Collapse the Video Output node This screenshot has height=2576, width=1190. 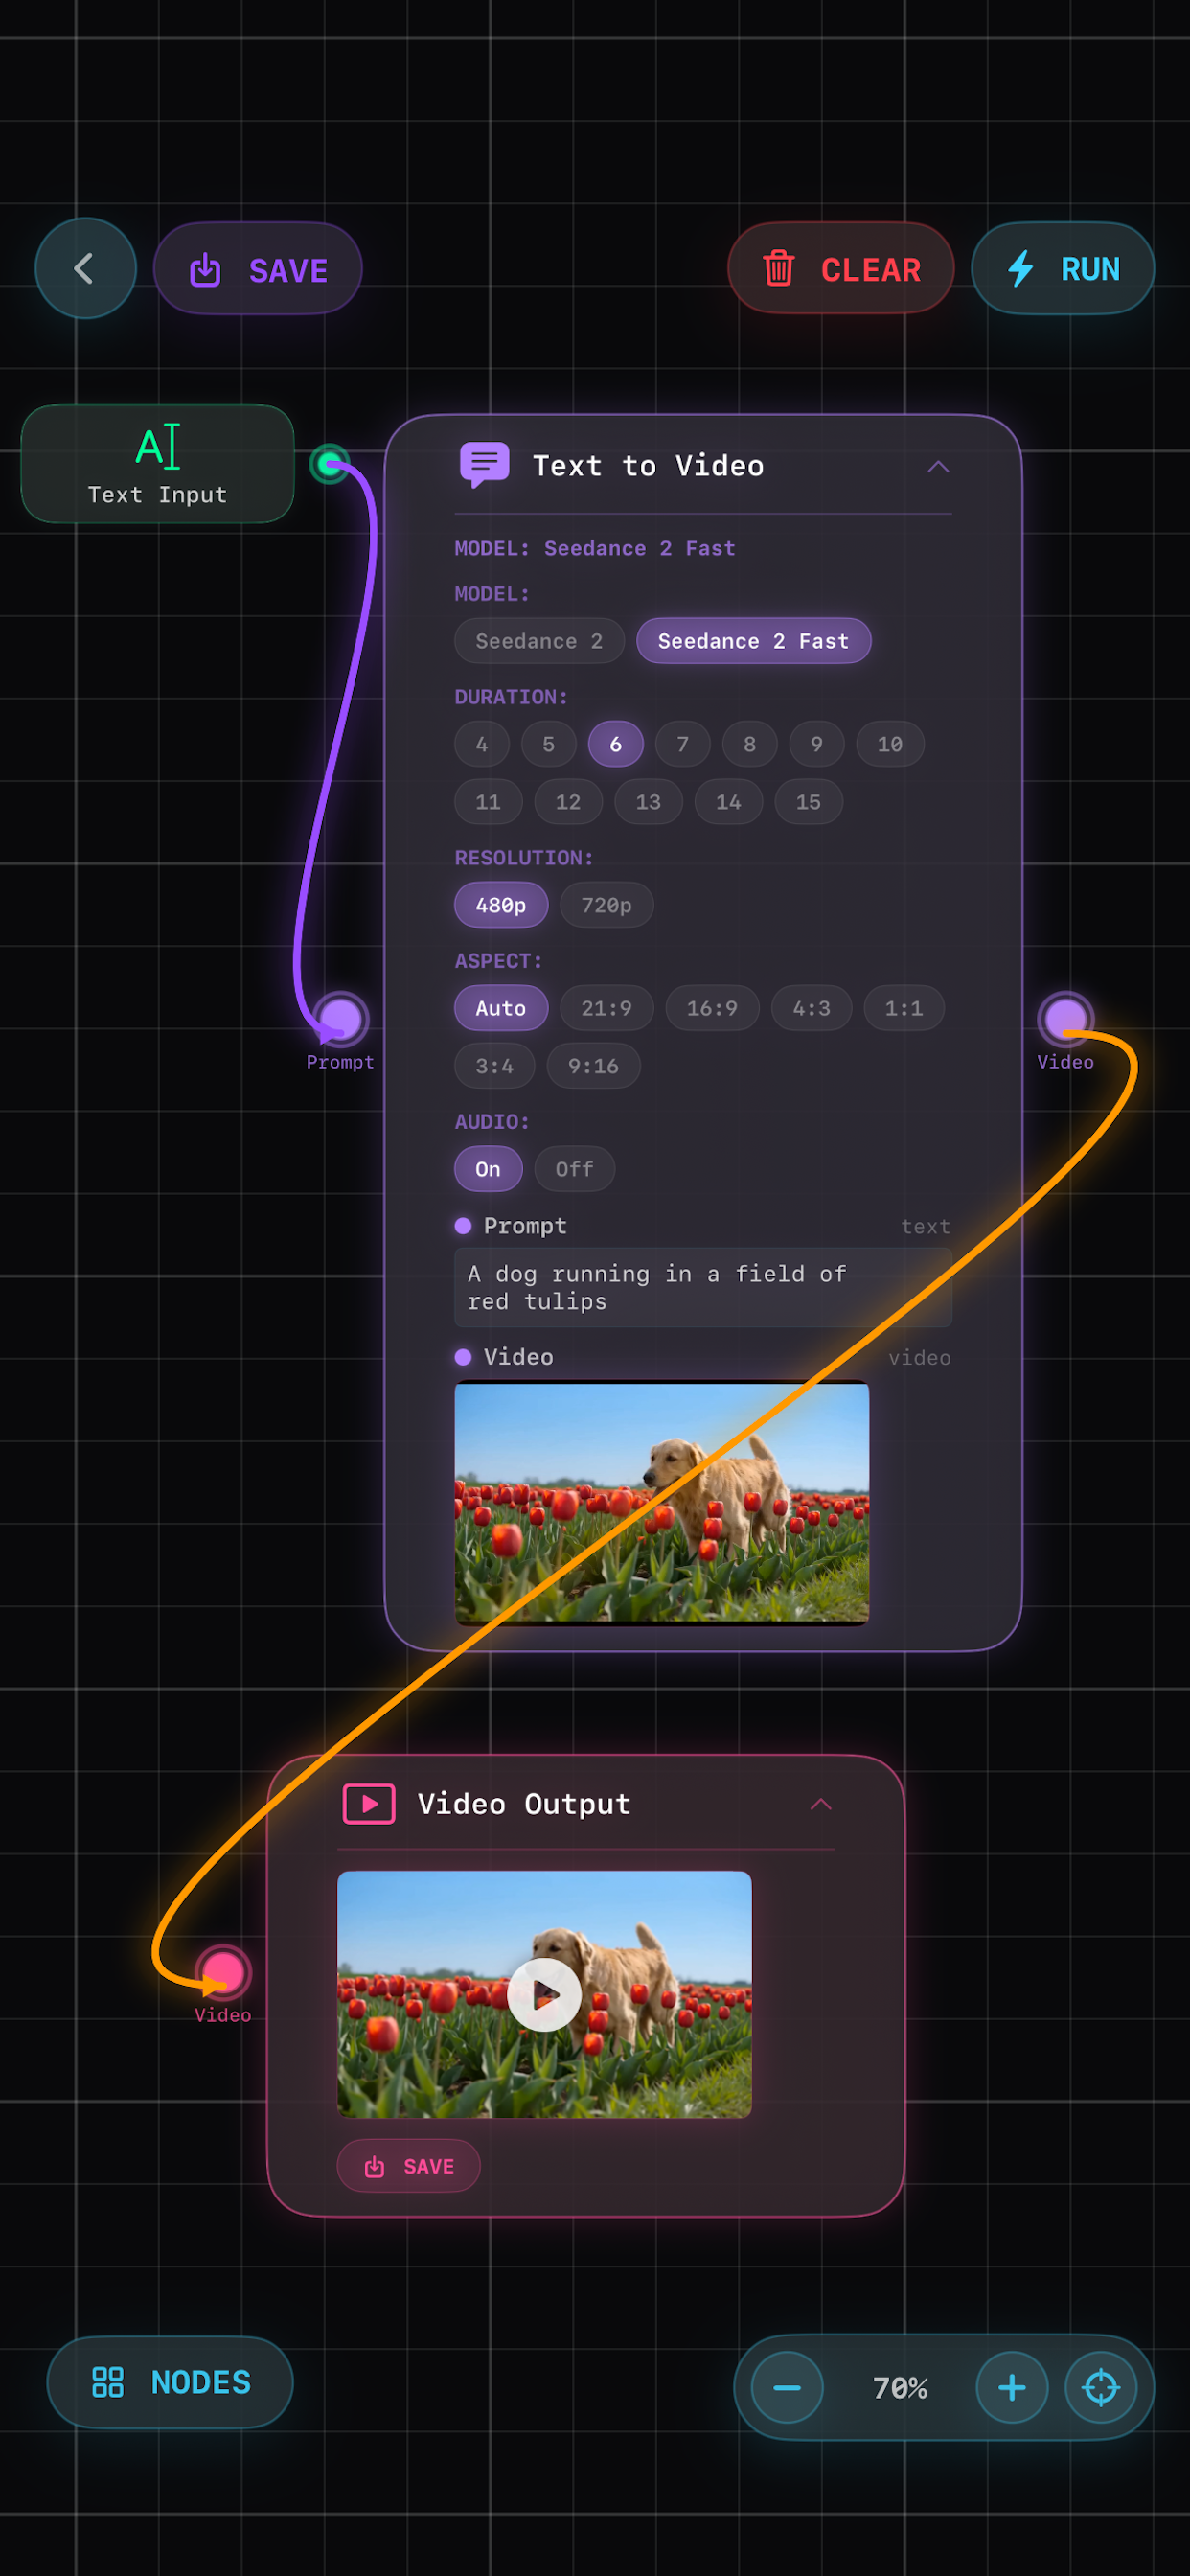[821, 1804]
